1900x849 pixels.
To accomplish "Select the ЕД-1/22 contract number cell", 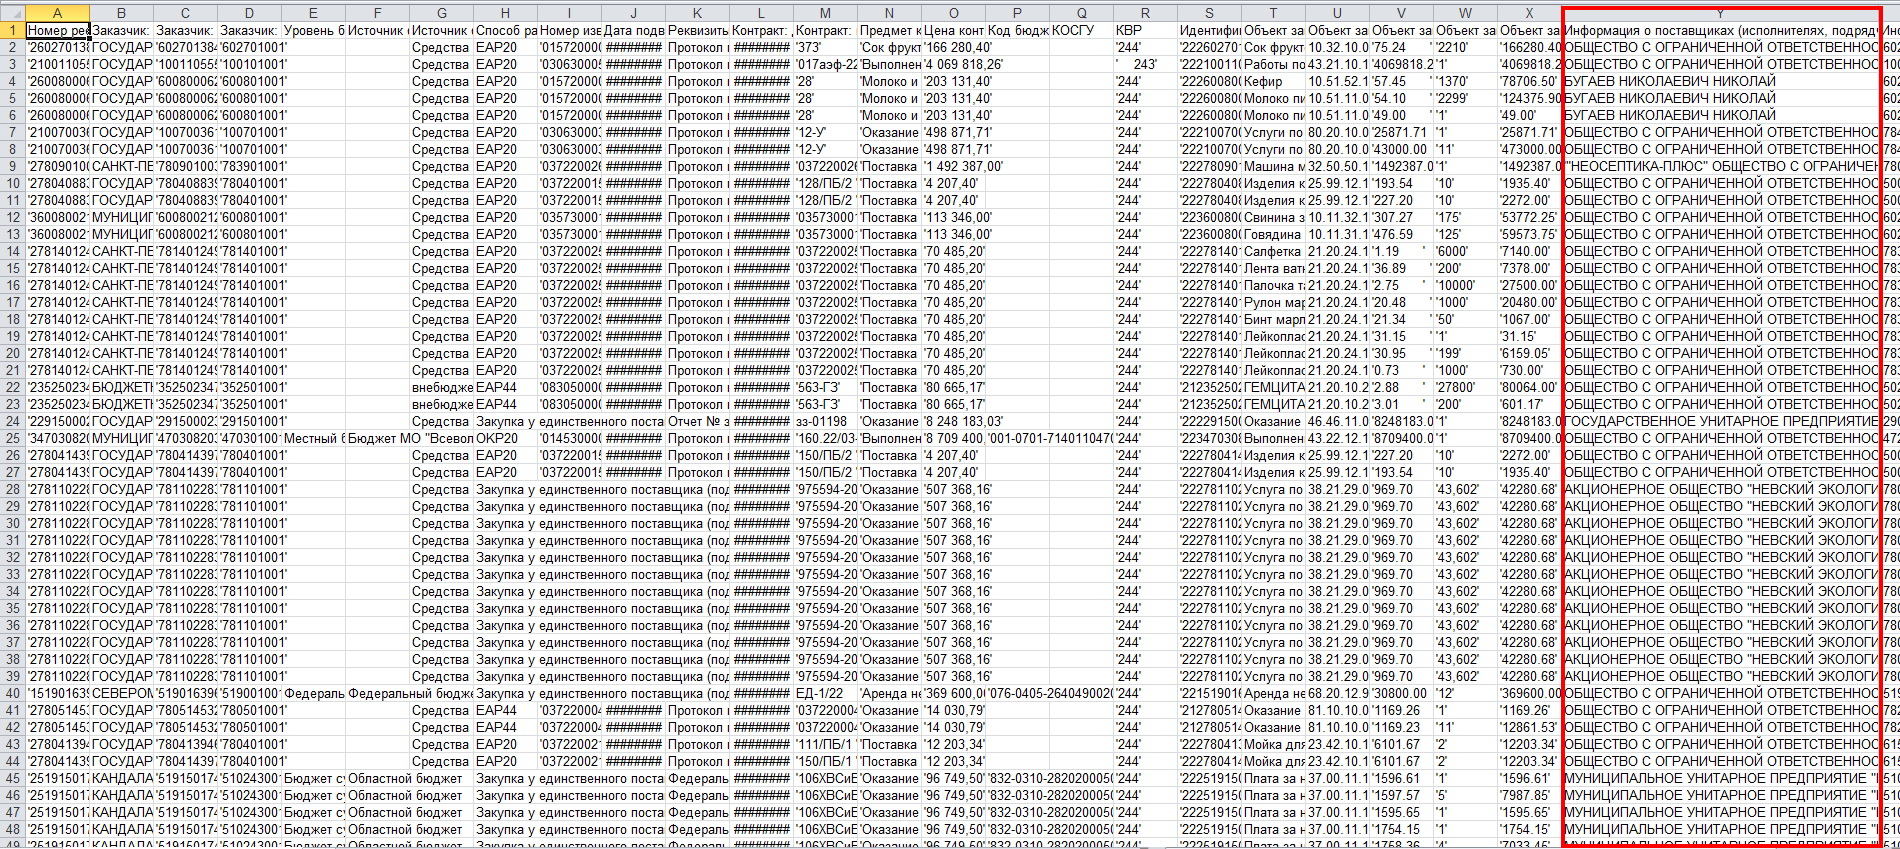I will coord(825,693).
